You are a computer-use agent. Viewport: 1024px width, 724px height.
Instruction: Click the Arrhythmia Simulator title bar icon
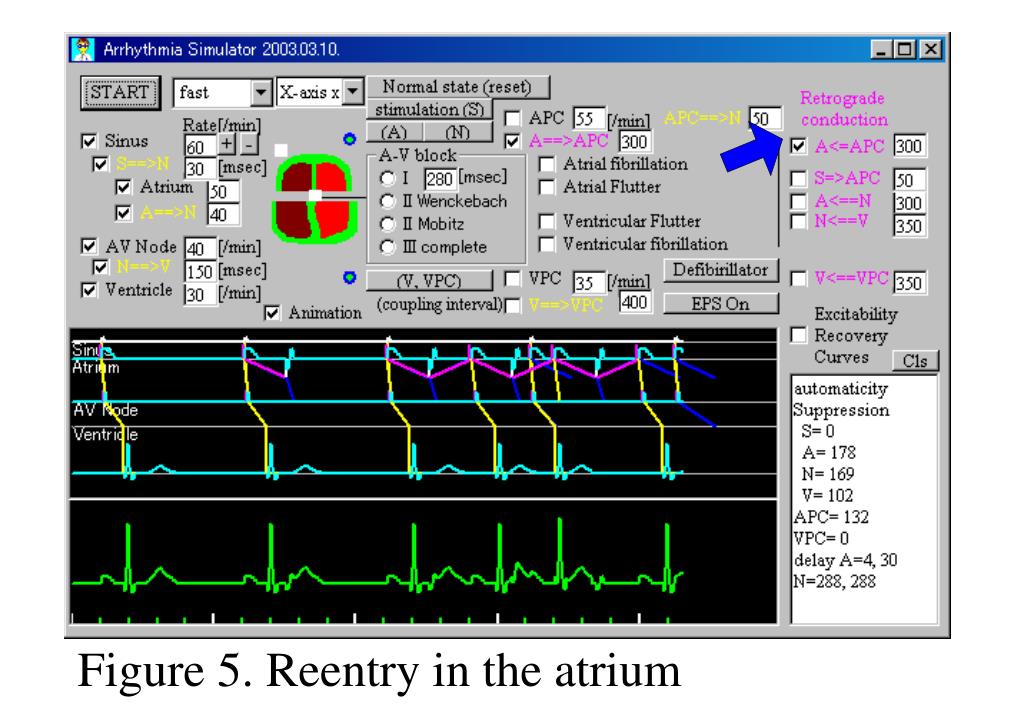pyautogui.click(x=84, y=50)
